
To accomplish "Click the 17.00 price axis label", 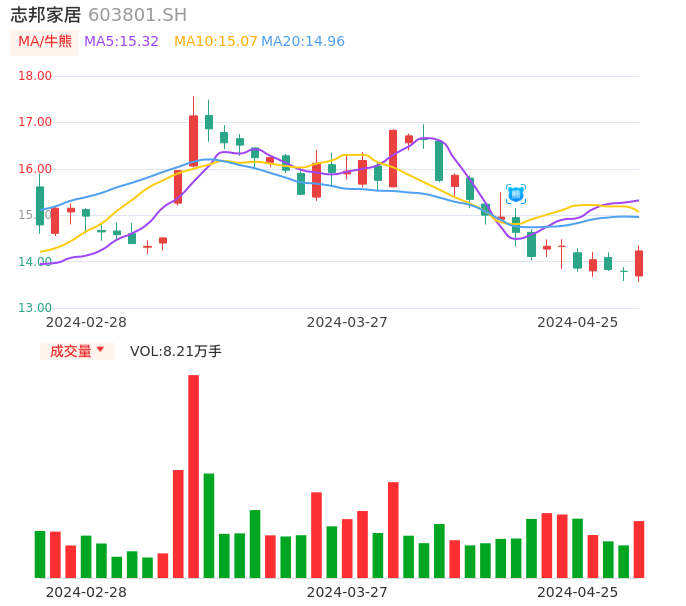I will pos(35,122).
